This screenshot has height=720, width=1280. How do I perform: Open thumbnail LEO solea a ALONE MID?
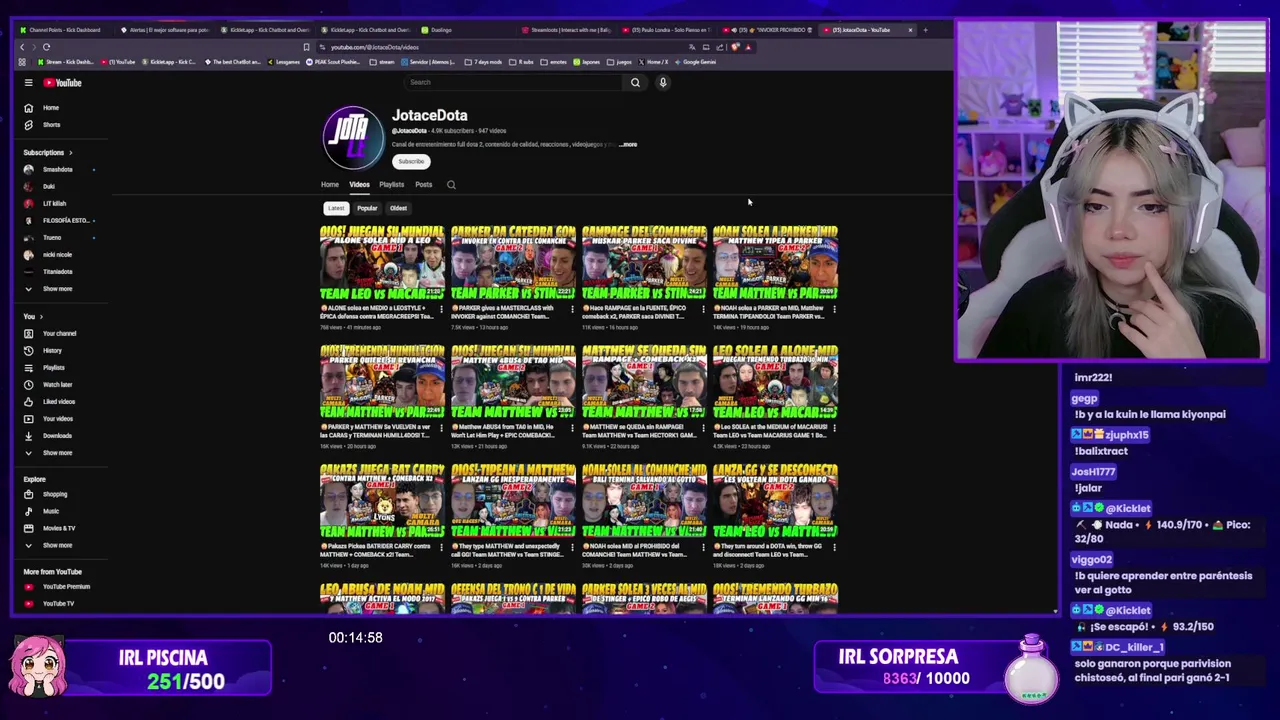(x=775, y=382)
